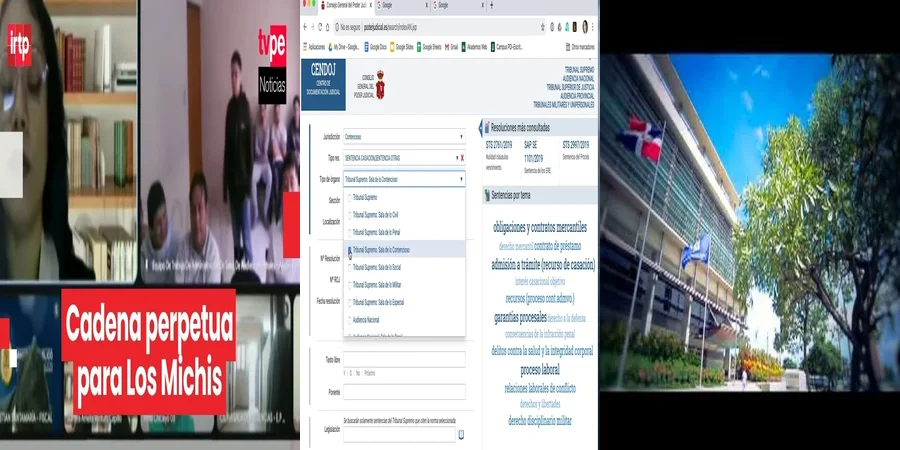Open the Google Docs bookmark

(375, 47)
